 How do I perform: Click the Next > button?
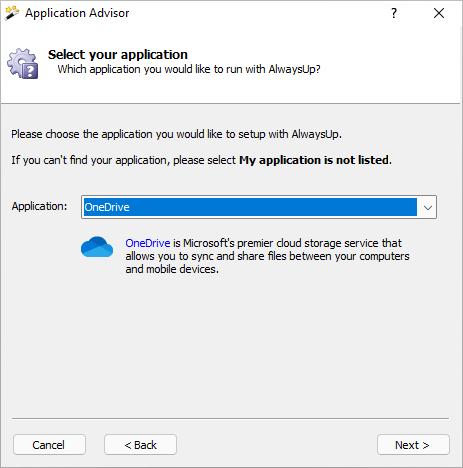coord(413,445)
